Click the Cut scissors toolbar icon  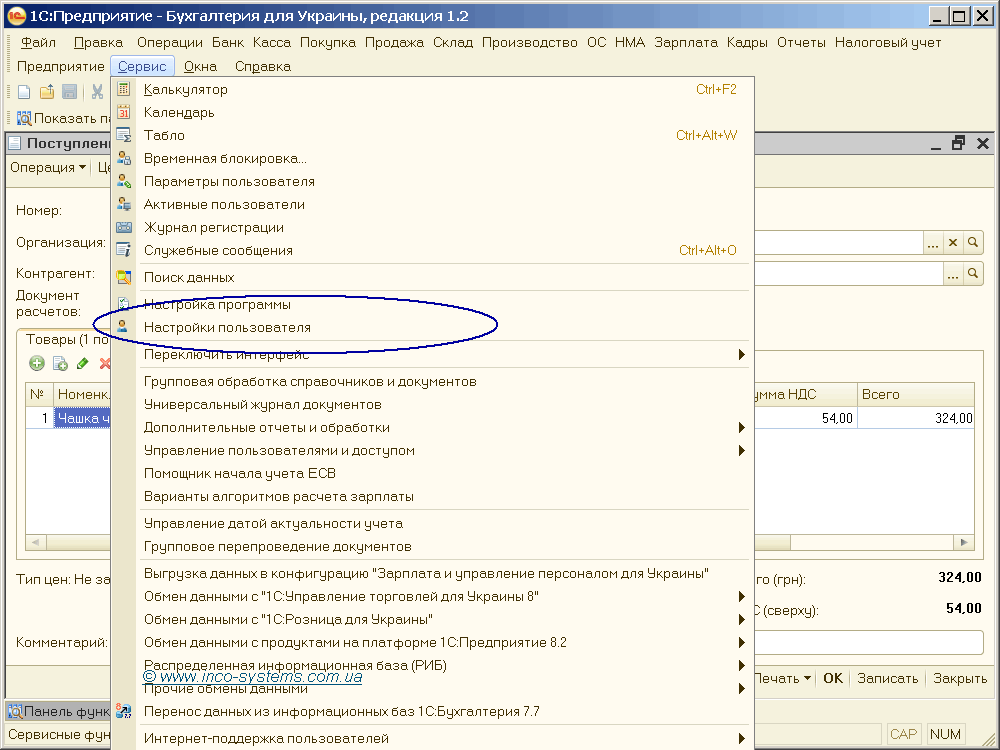pyautogui.click(x=97, y=92)
